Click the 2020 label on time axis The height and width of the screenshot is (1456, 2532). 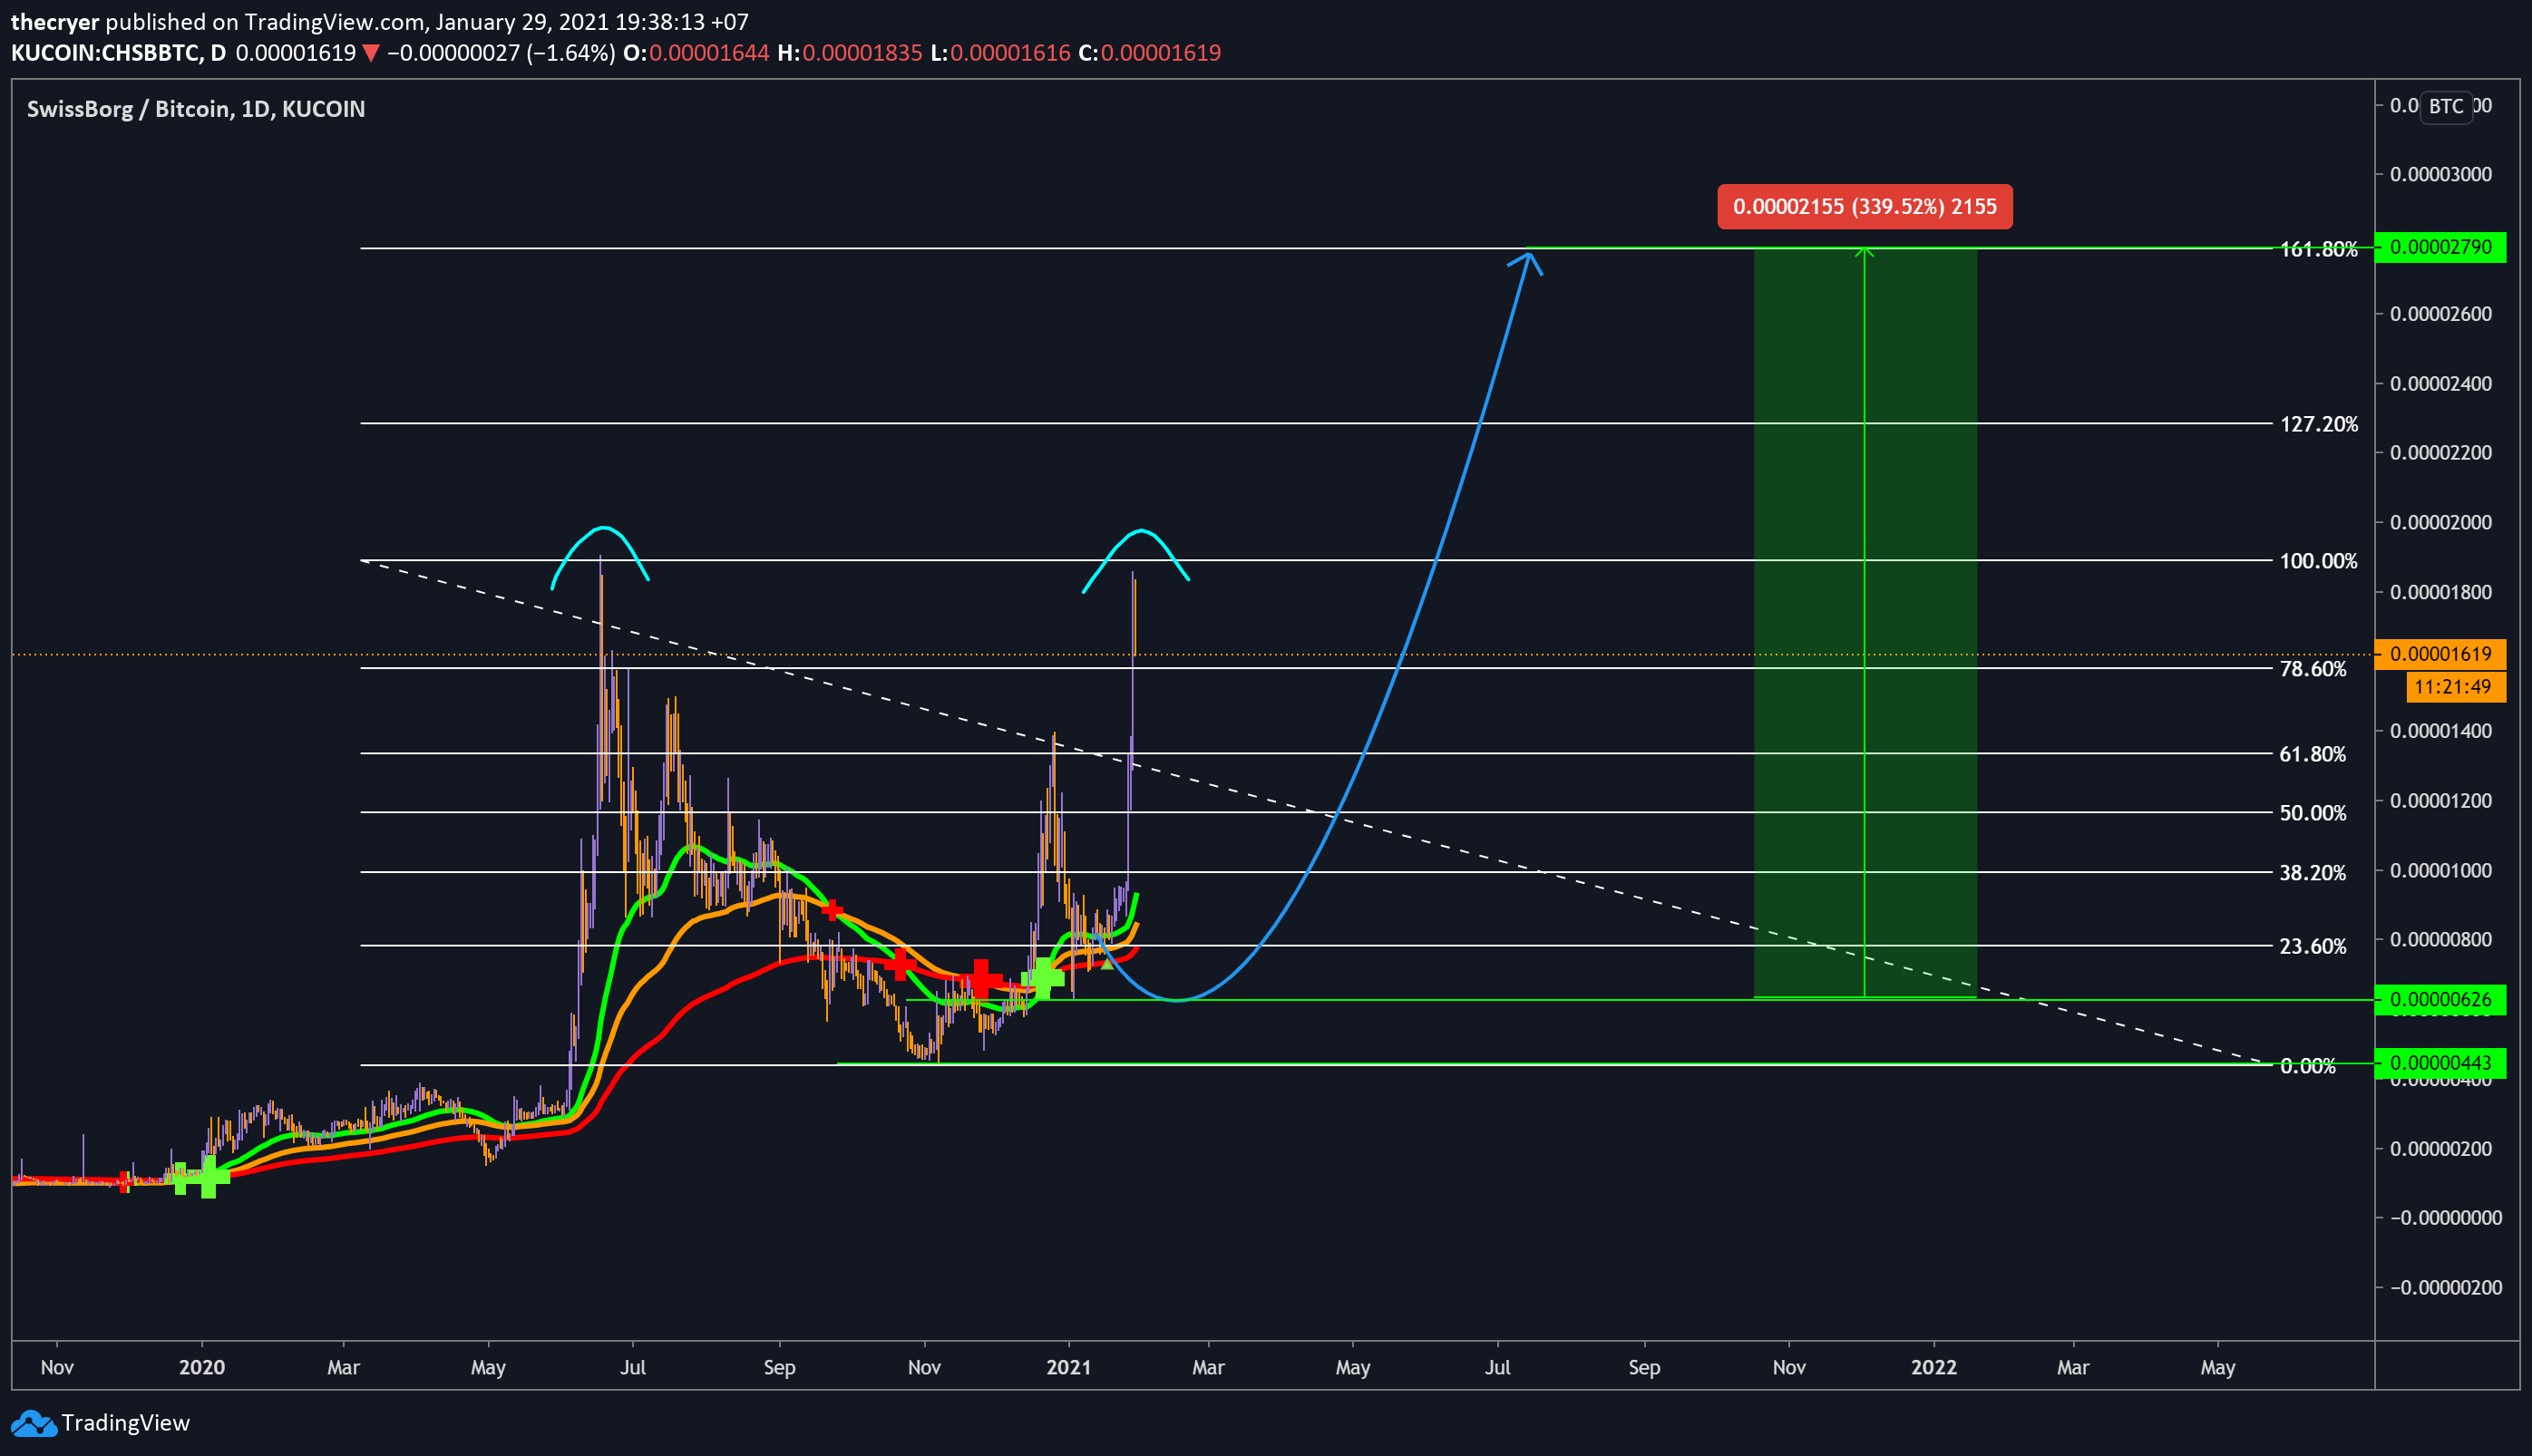pyautogui.click(x=202, y=1367)
